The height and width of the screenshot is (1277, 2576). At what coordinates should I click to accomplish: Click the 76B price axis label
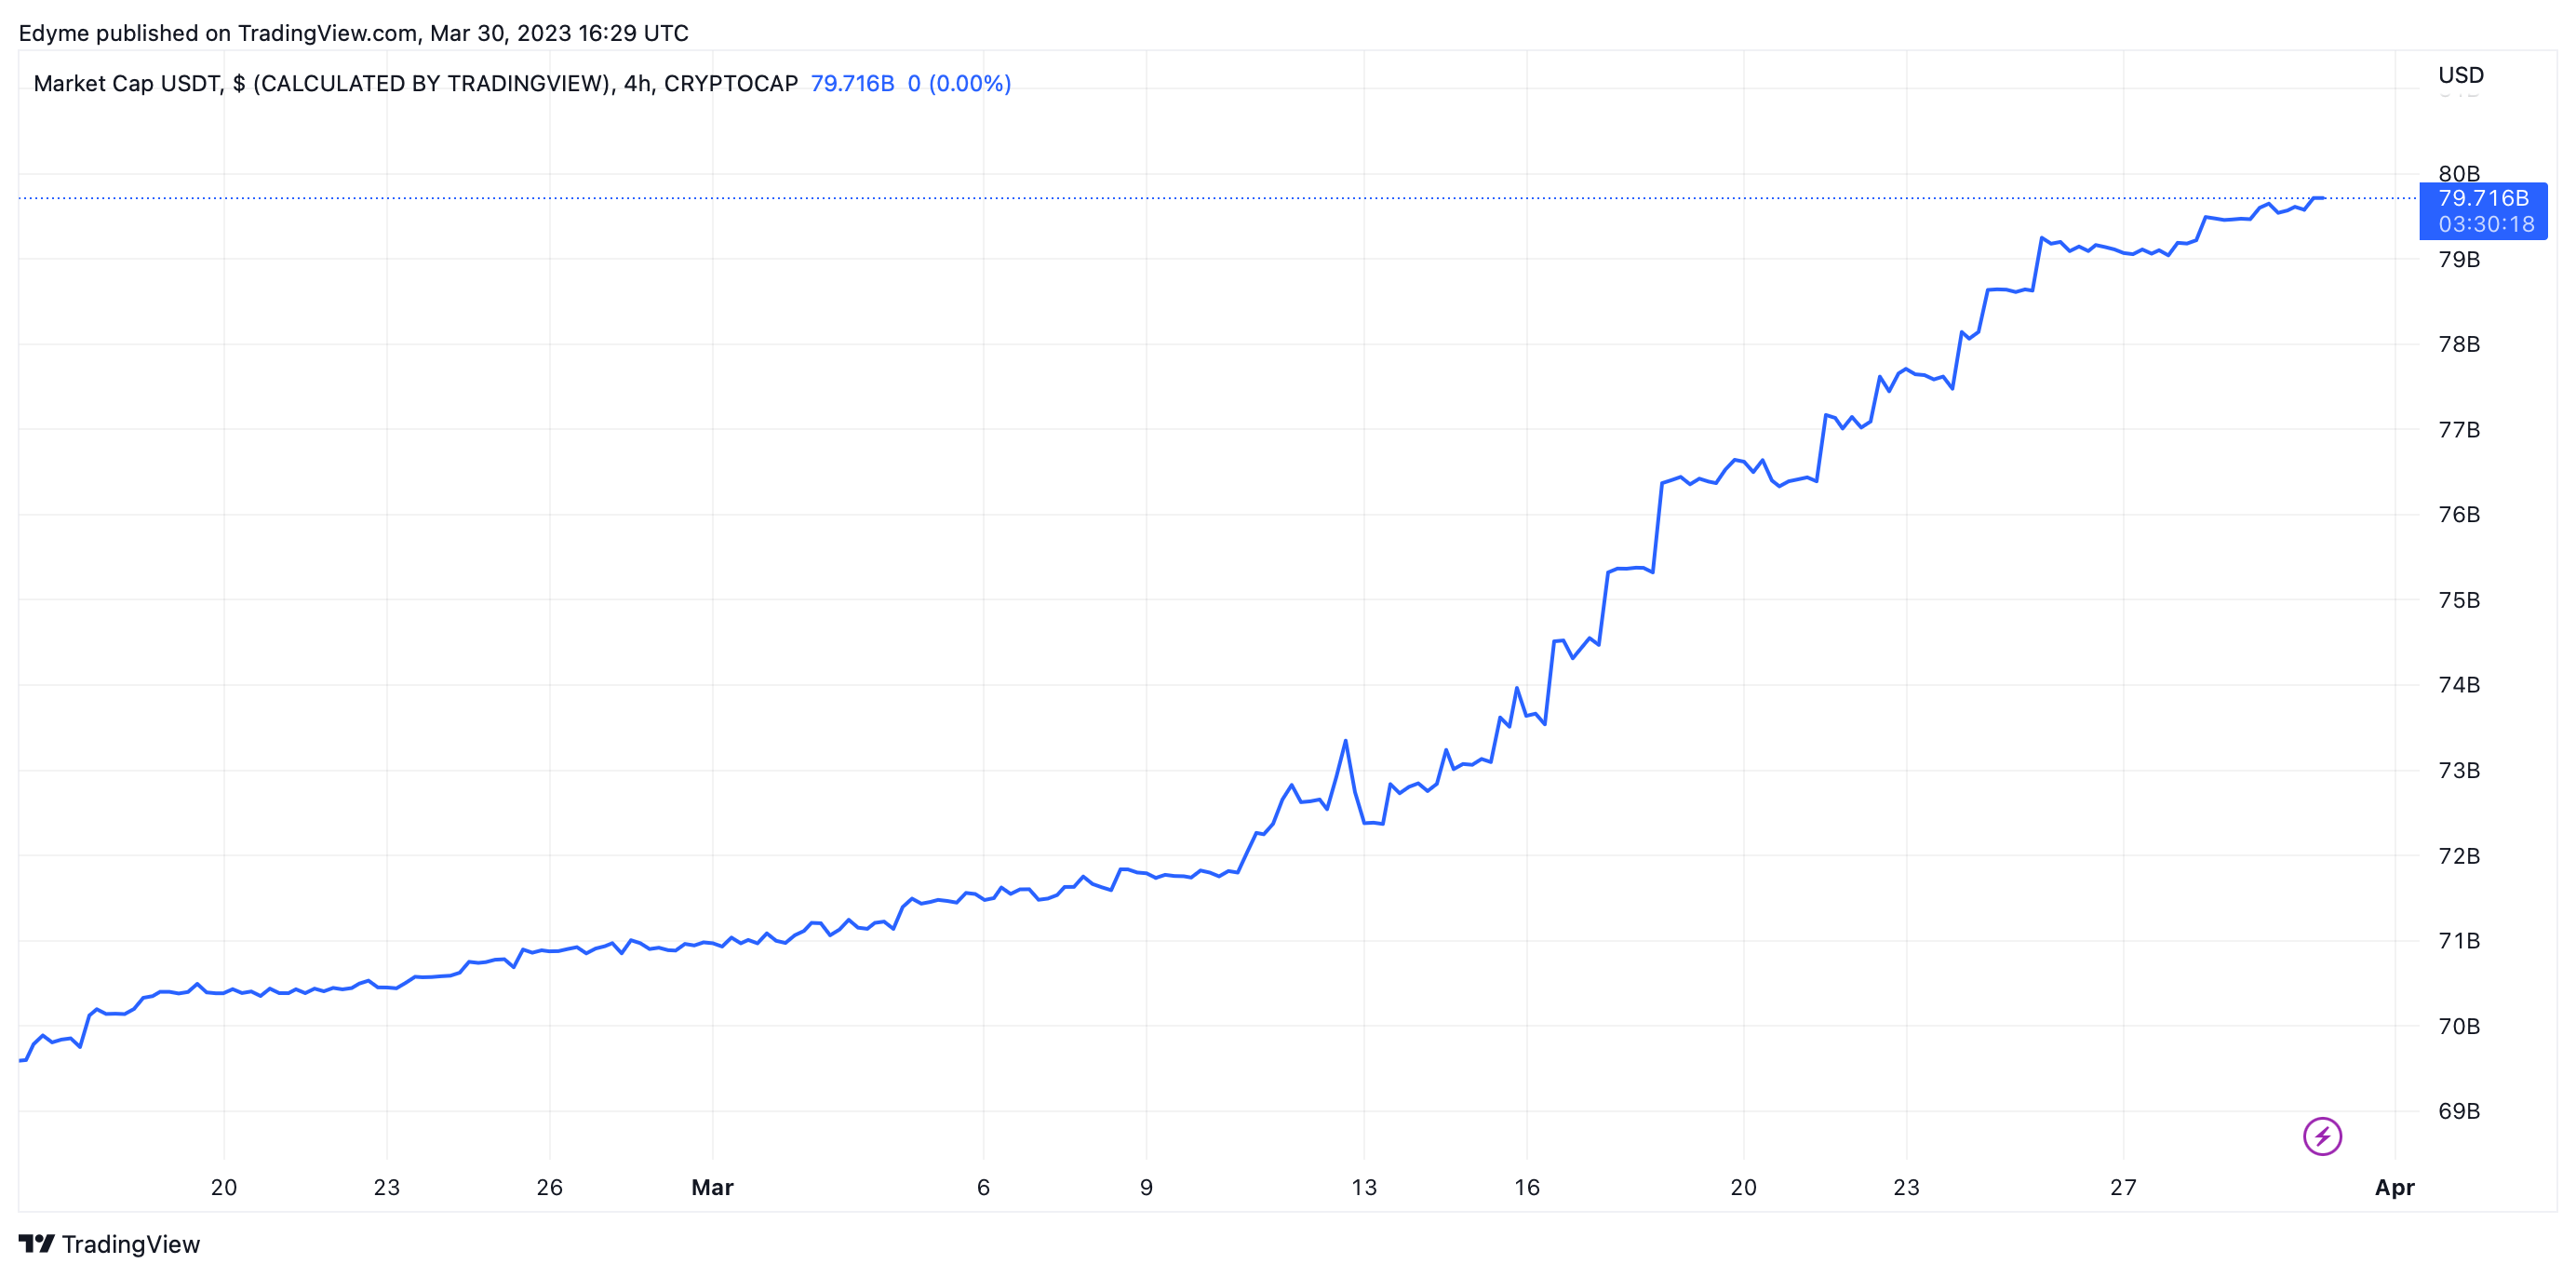click(x=2459, y=514)
